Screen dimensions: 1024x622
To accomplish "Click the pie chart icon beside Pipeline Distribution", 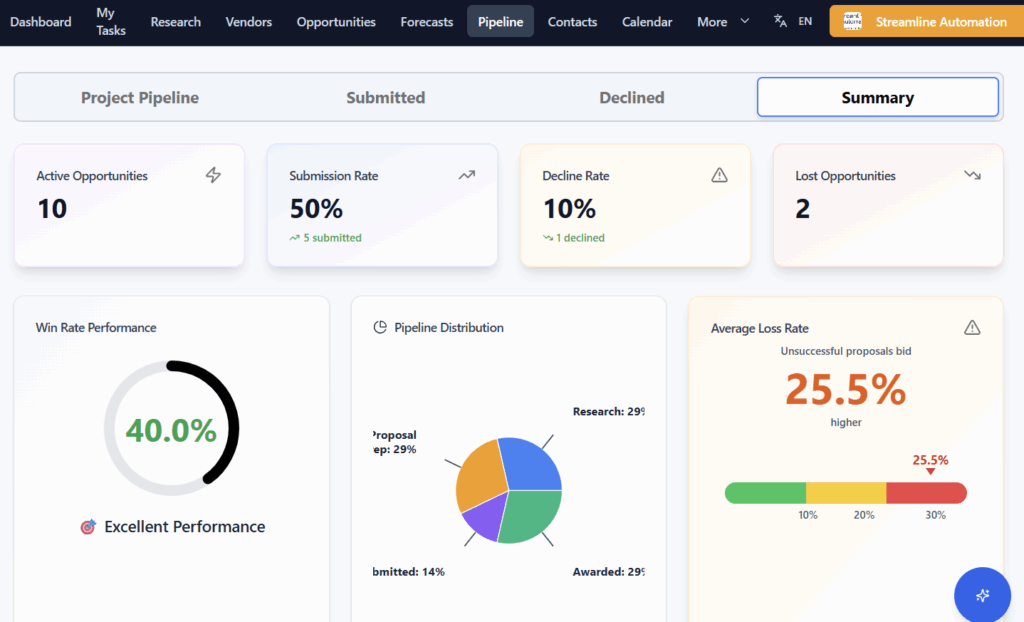I will [380, 327].
